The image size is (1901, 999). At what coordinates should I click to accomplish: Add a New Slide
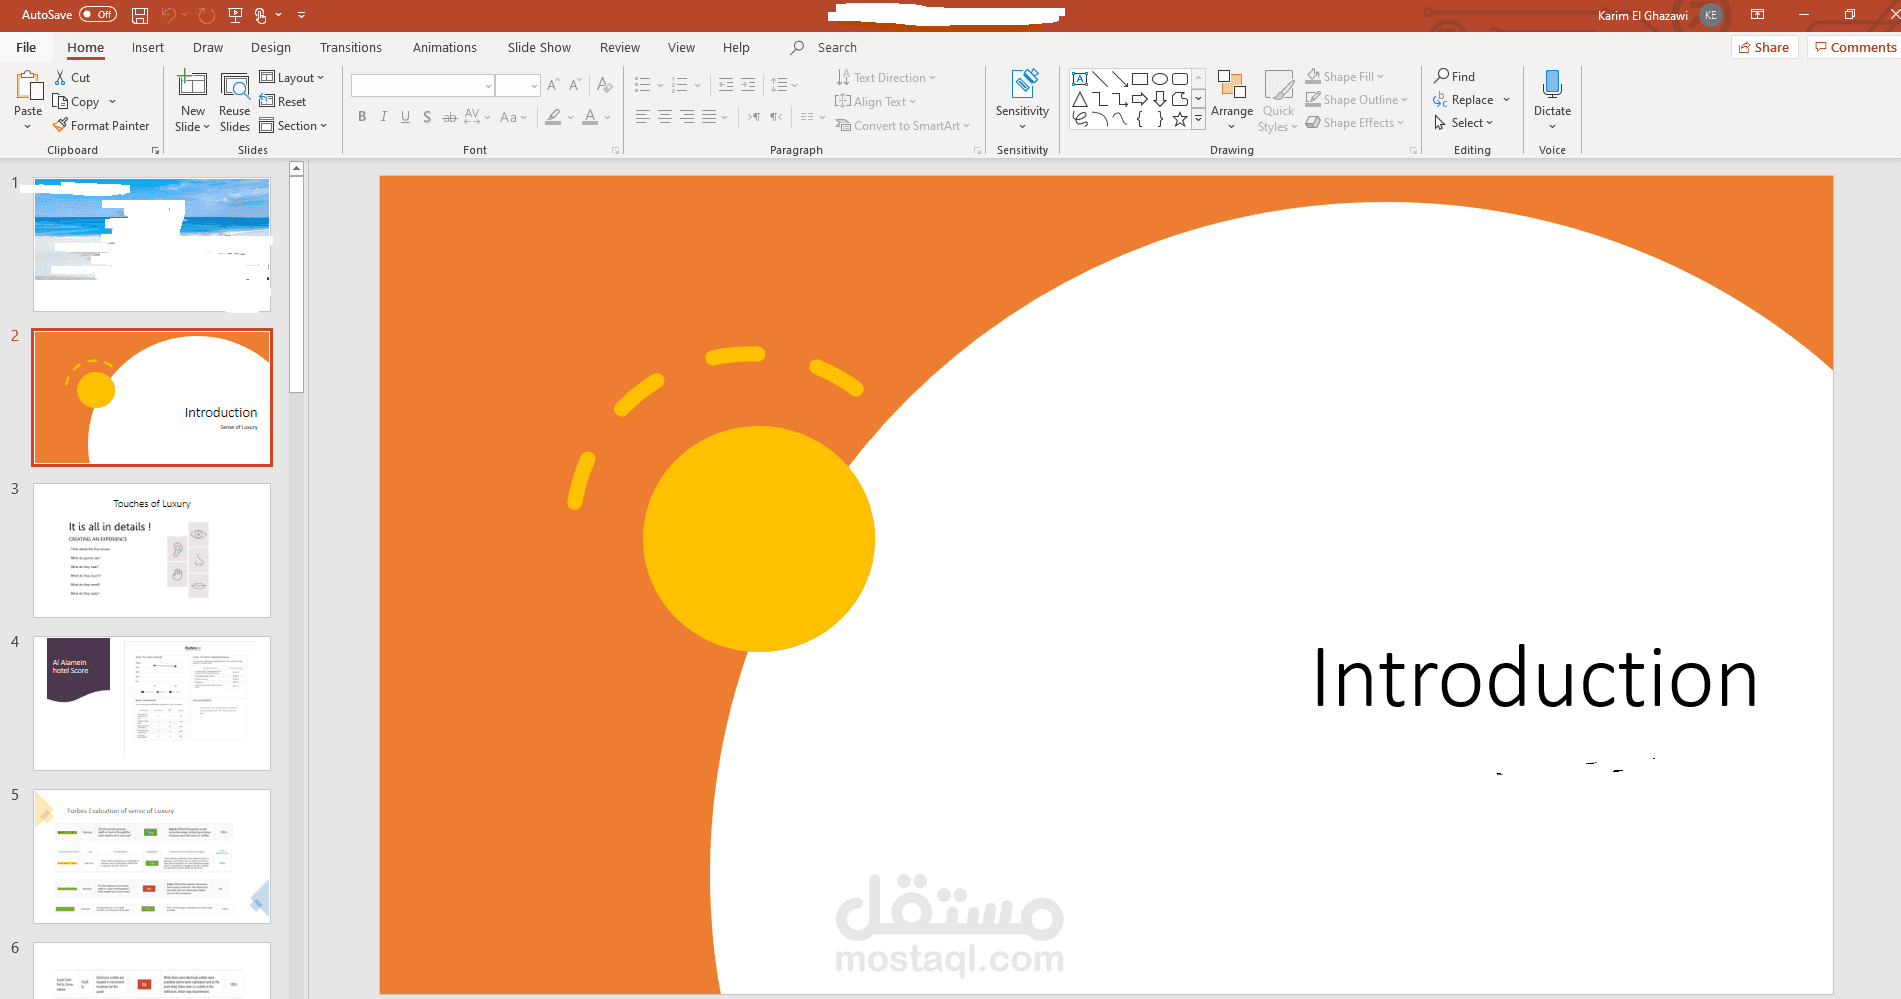tap(192, 100)
